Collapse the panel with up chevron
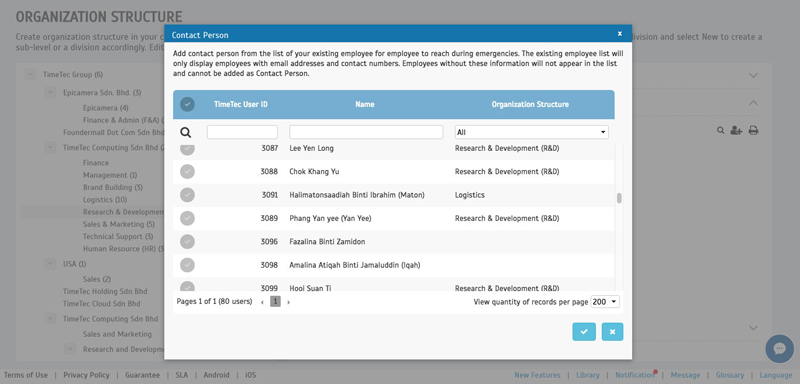Screen dimensions: 800x384 (753, 103)
